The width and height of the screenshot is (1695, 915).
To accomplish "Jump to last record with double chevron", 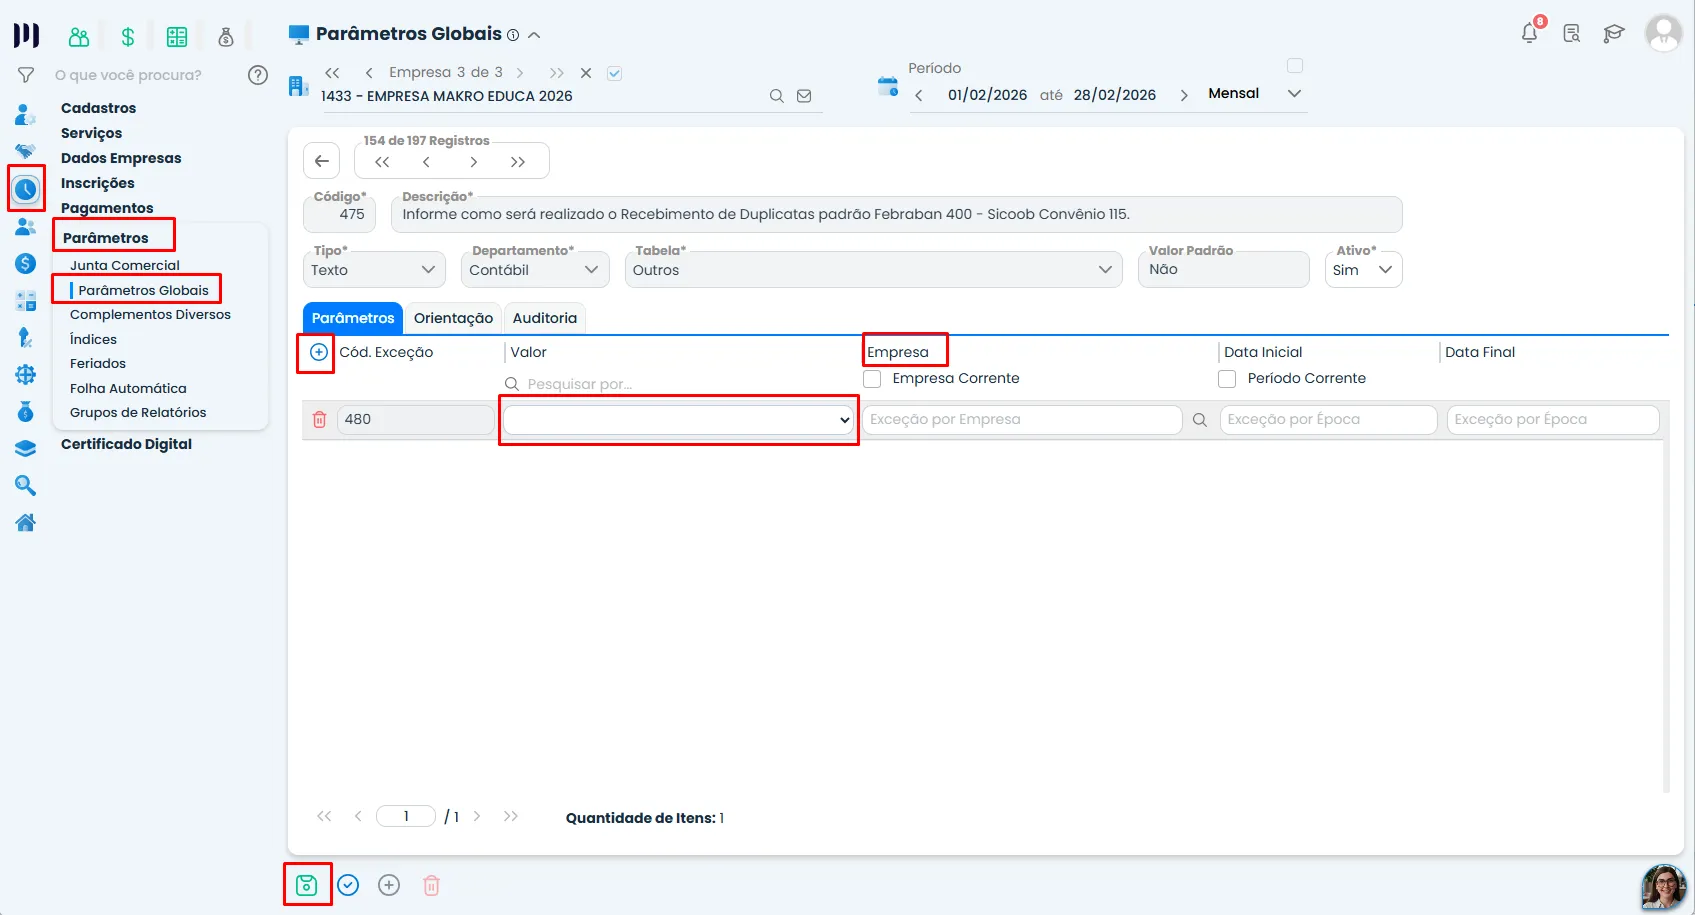I will pos(518,162).
